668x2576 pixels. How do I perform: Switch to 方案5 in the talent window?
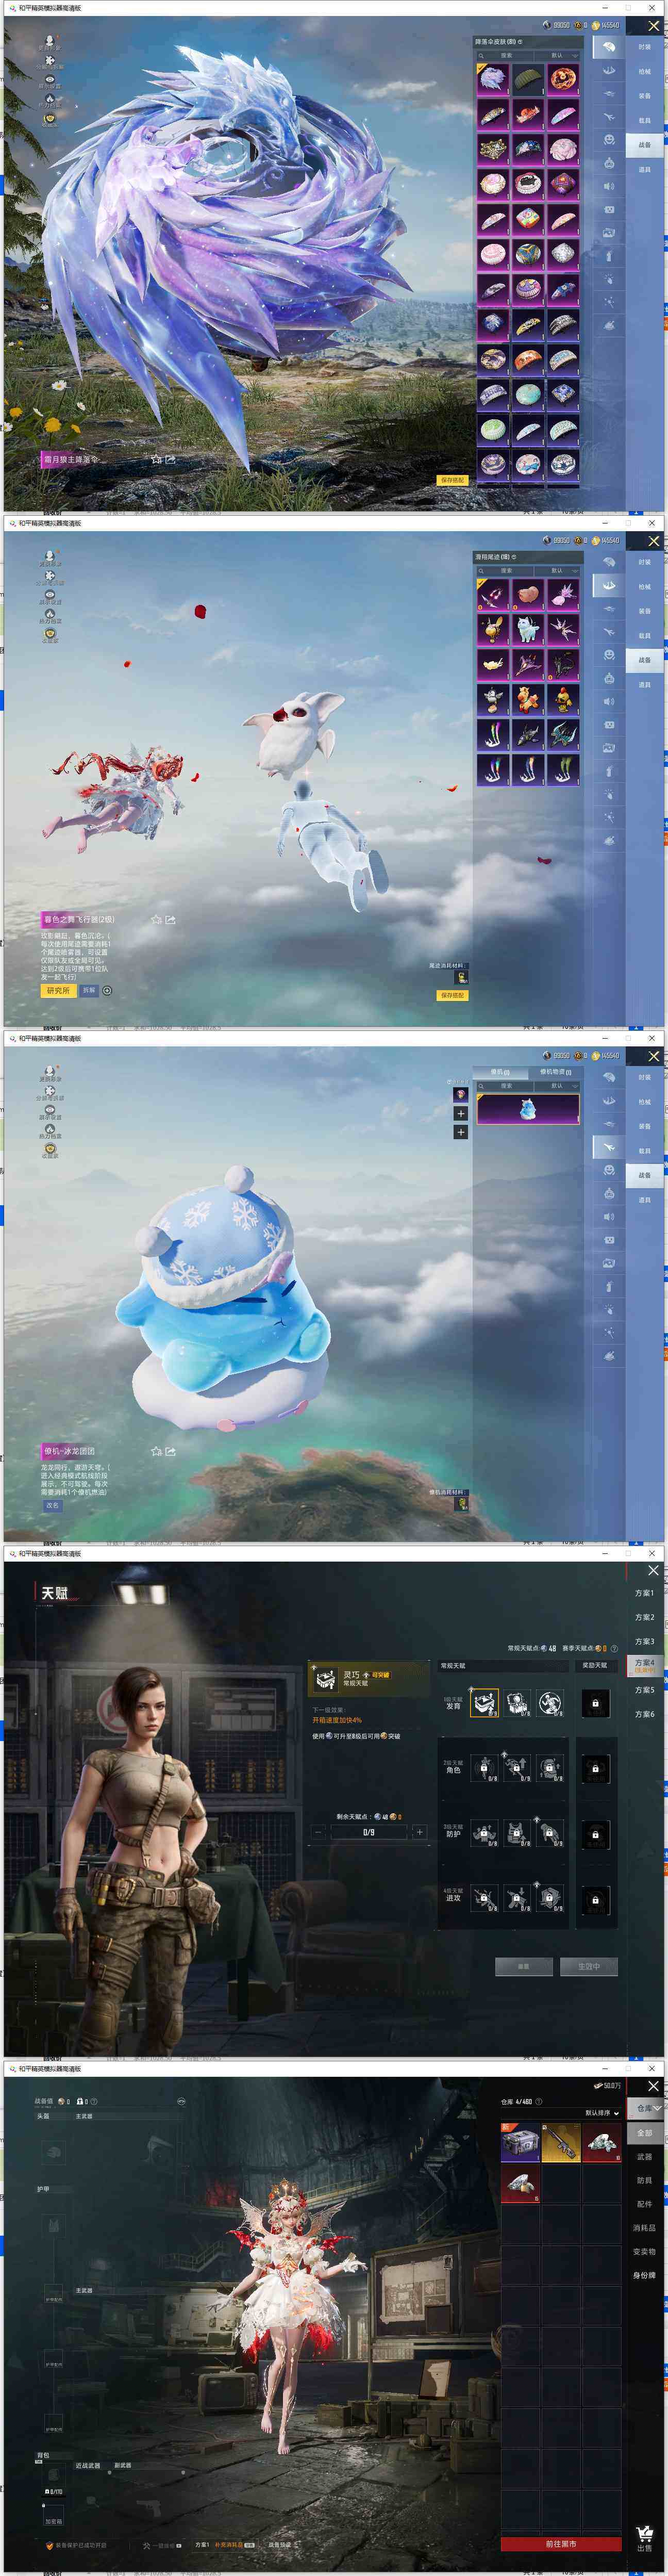click(645, 1690)
